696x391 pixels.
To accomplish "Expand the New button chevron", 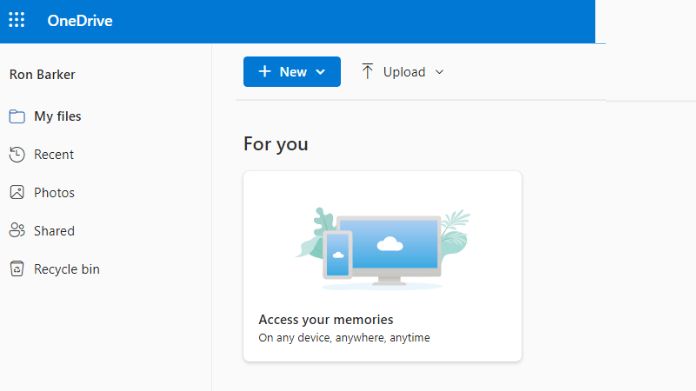I will pos(320,72).
